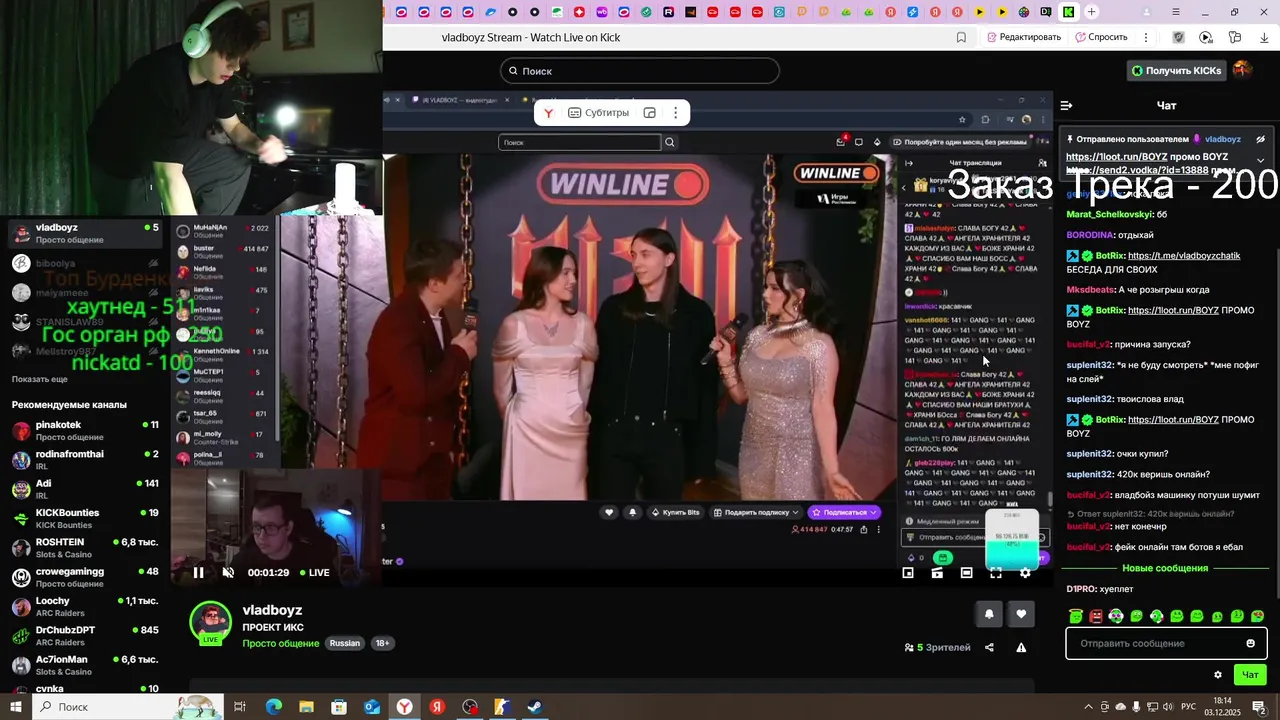
Task: Click Редактировать in the browser address bar
Action: pos(1024,37)
